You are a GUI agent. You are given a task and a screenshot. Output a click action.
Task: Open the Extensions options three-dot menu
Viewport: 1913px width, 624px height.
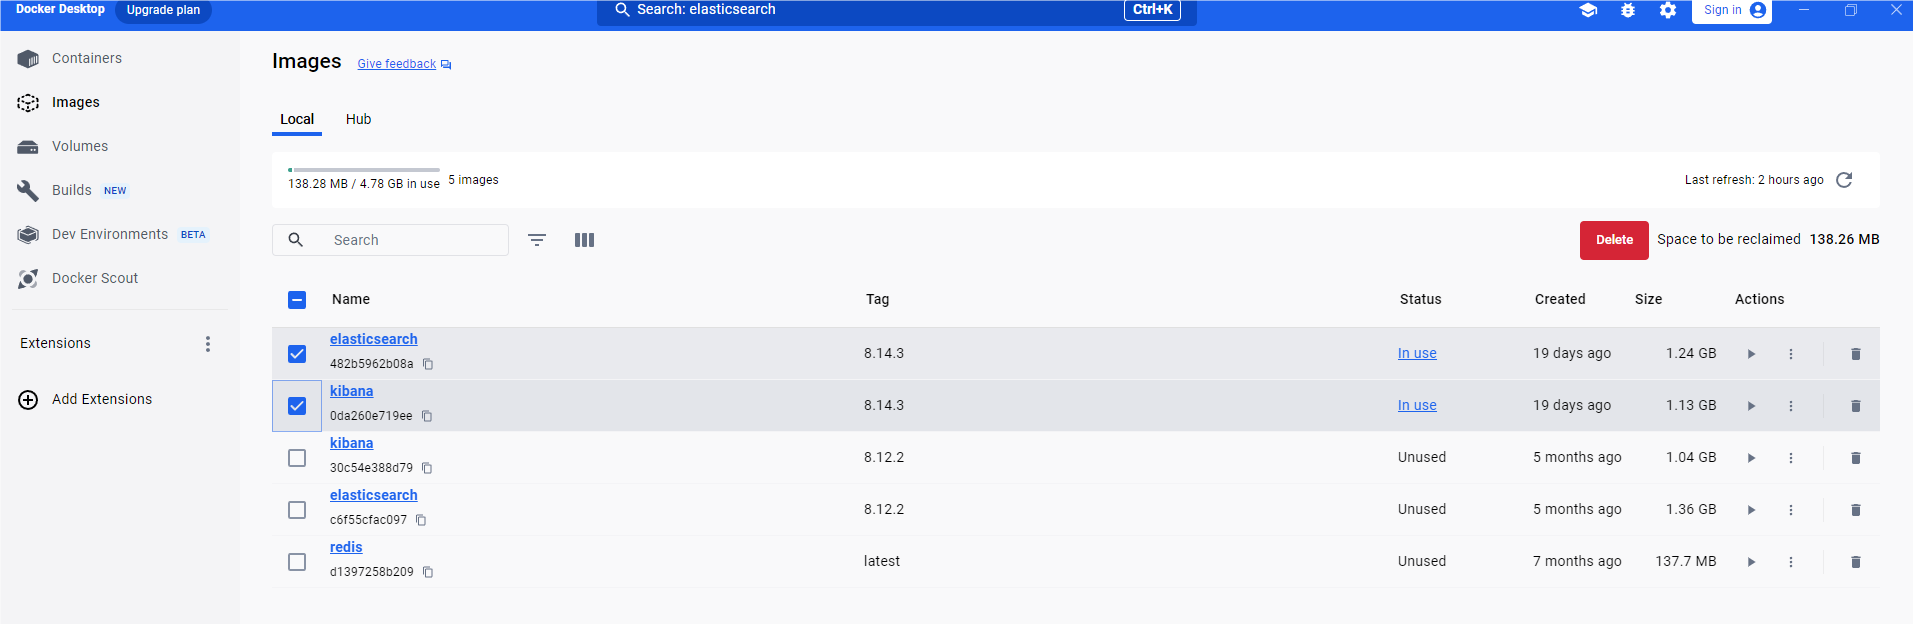pos(208,344)
